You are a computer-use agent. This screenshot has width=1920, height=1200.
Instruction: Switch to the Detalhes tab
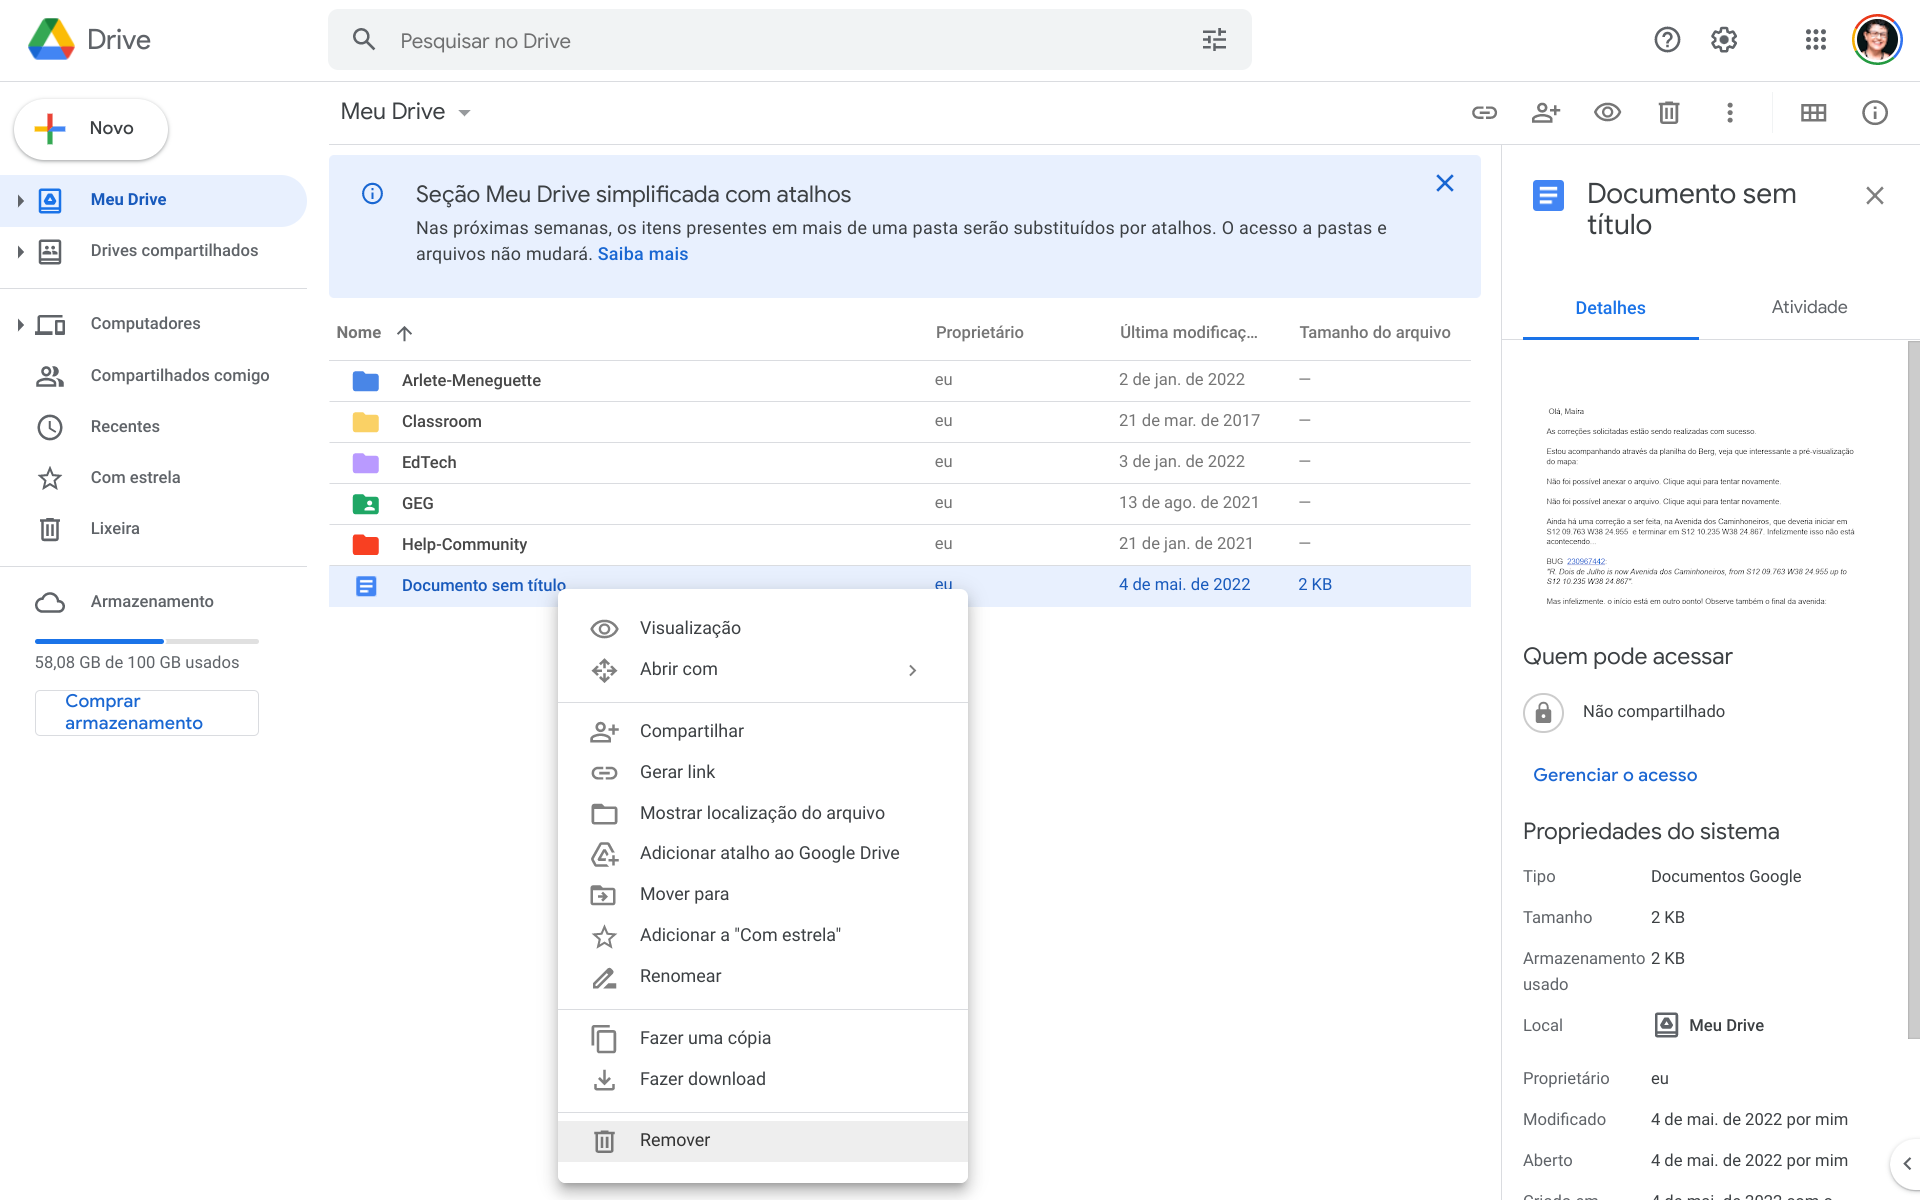pos(1610,308)
